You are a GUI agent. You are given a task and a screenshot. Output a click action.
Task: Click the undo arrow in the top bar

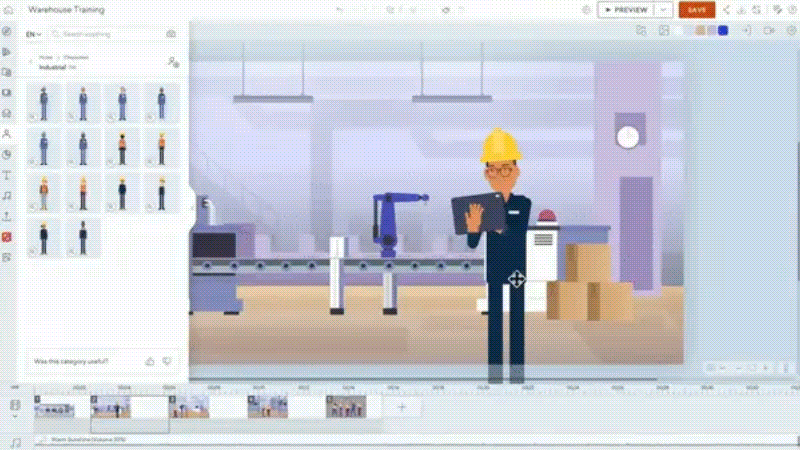[x=340, y=10]
